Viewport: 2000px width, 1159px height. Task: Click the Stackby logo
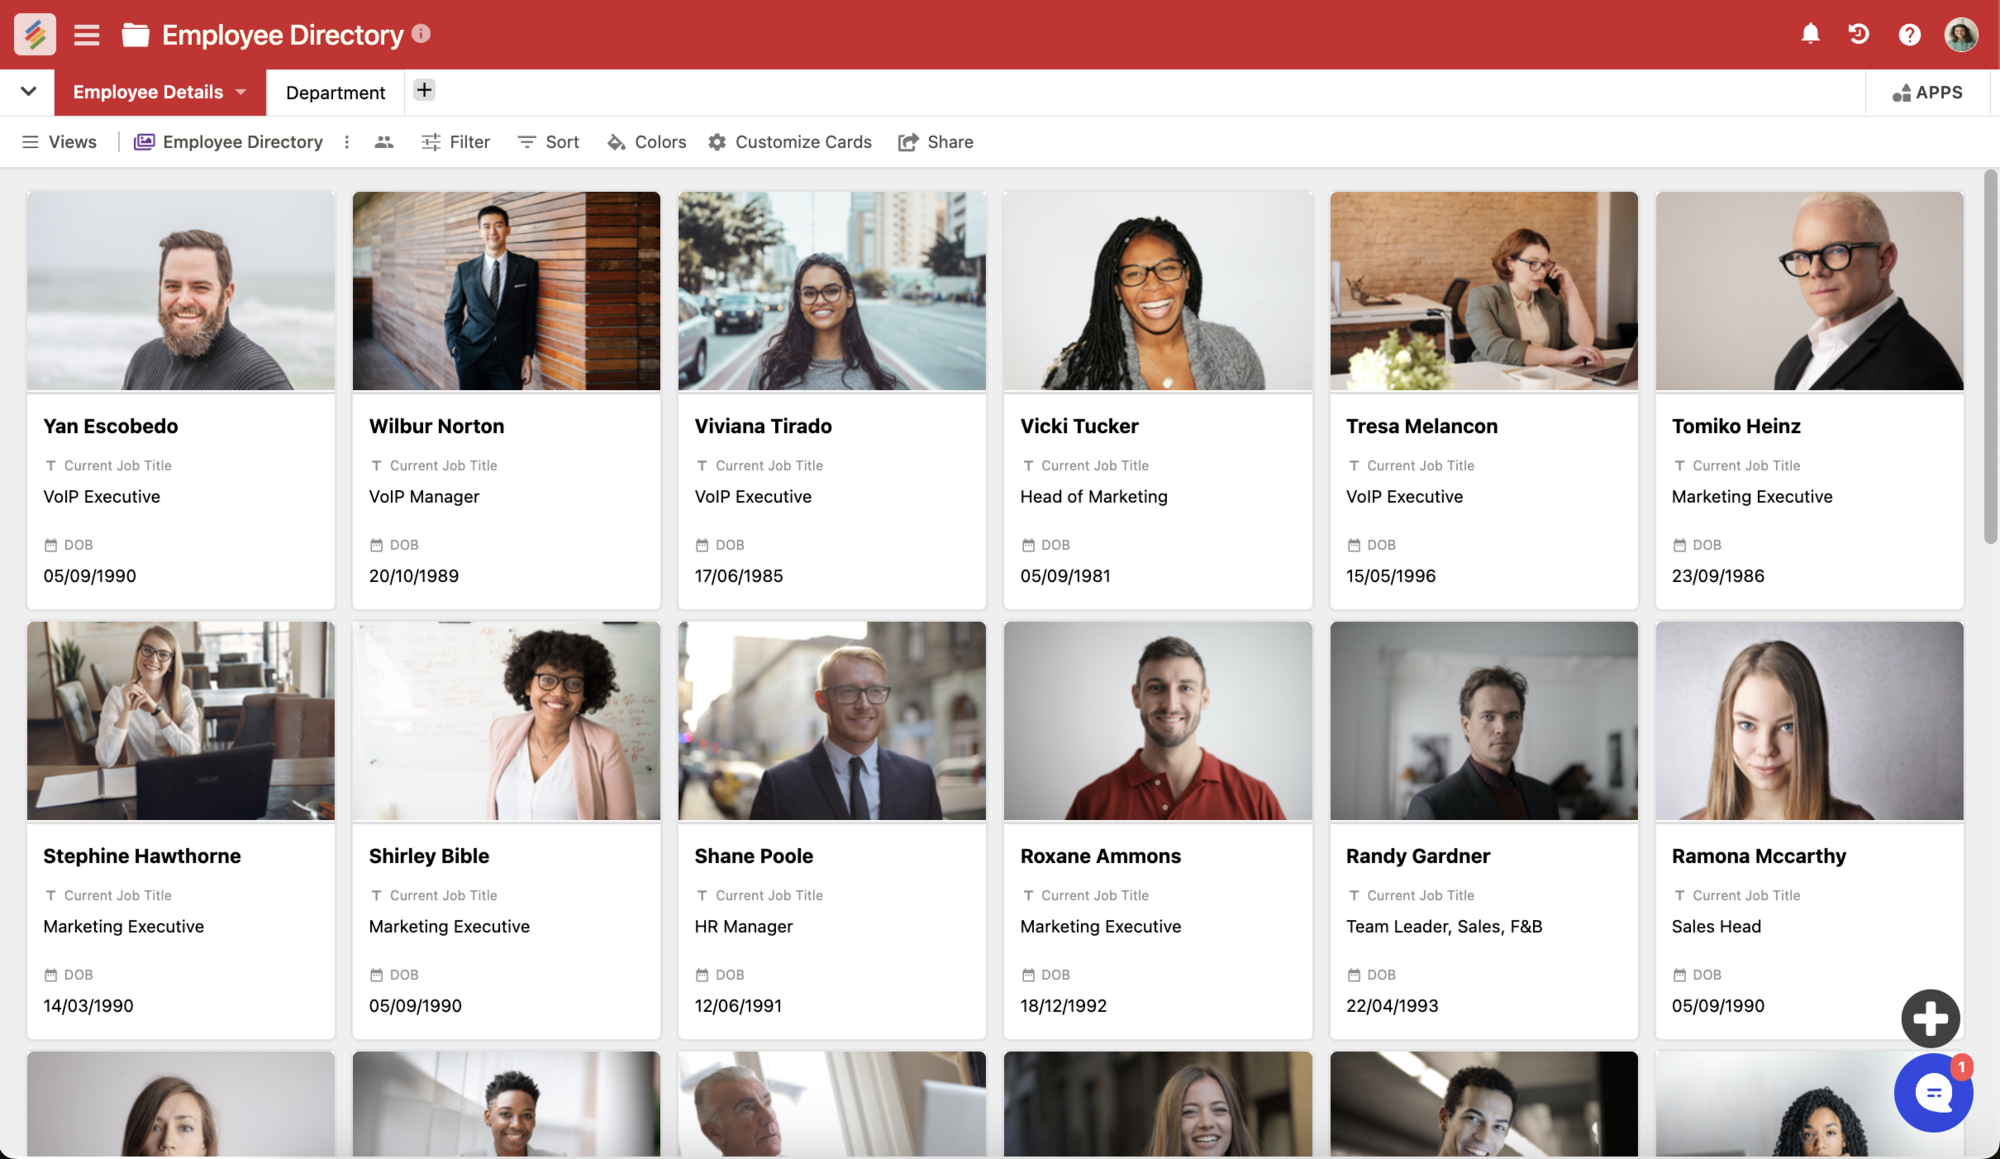[33, 34]
